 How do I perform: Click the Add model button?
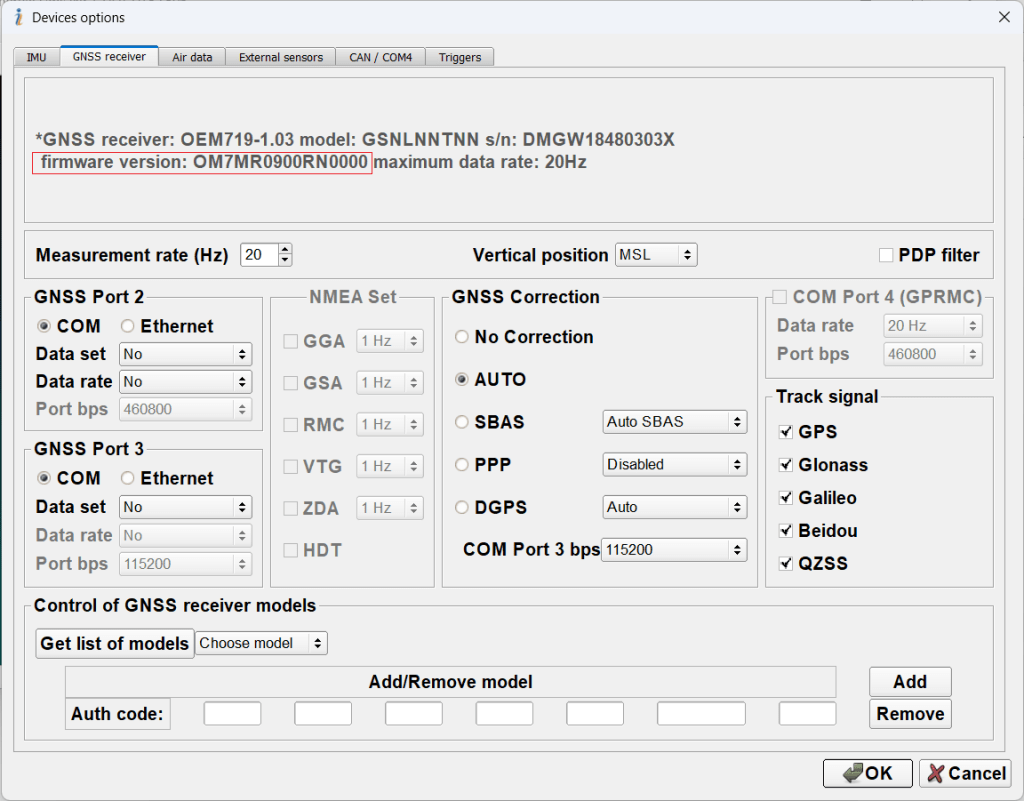coord(909,681)
